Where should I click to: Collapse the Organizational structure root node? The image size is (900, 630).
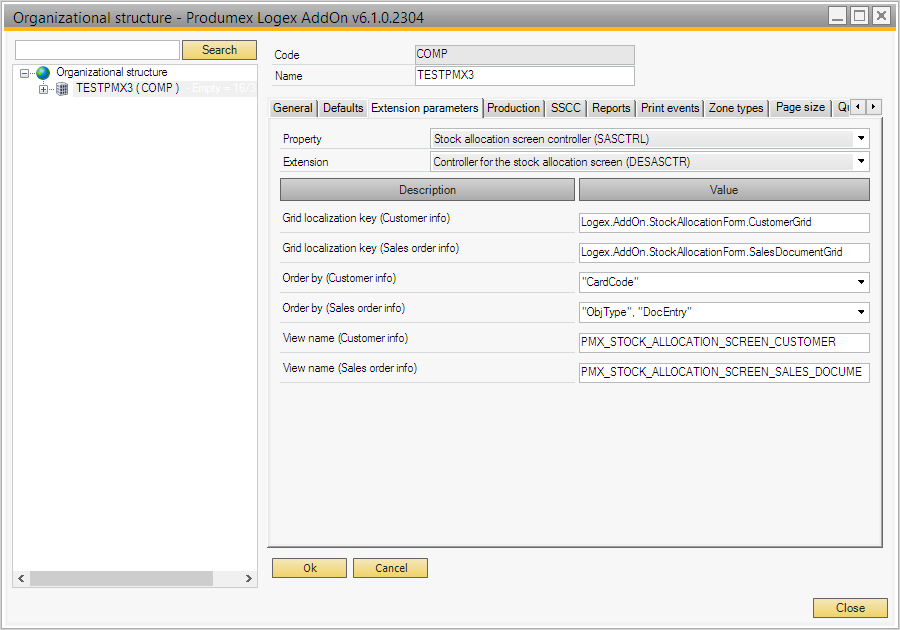(25, 73)
